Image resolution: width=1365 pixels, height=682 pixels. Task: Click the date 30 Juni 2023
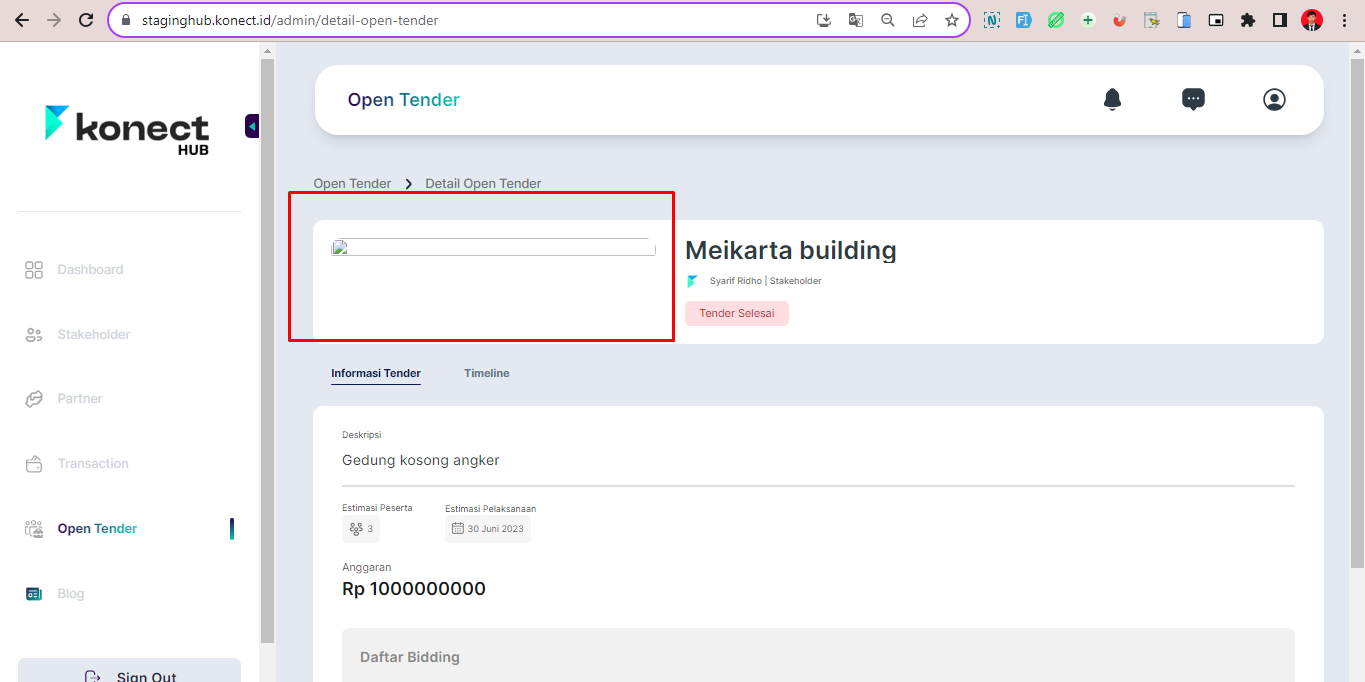[488, 529]
